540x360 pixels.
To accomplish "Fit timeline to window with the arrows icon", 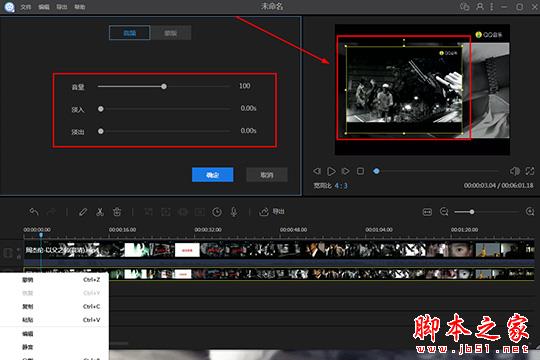I will coord(427,212).
